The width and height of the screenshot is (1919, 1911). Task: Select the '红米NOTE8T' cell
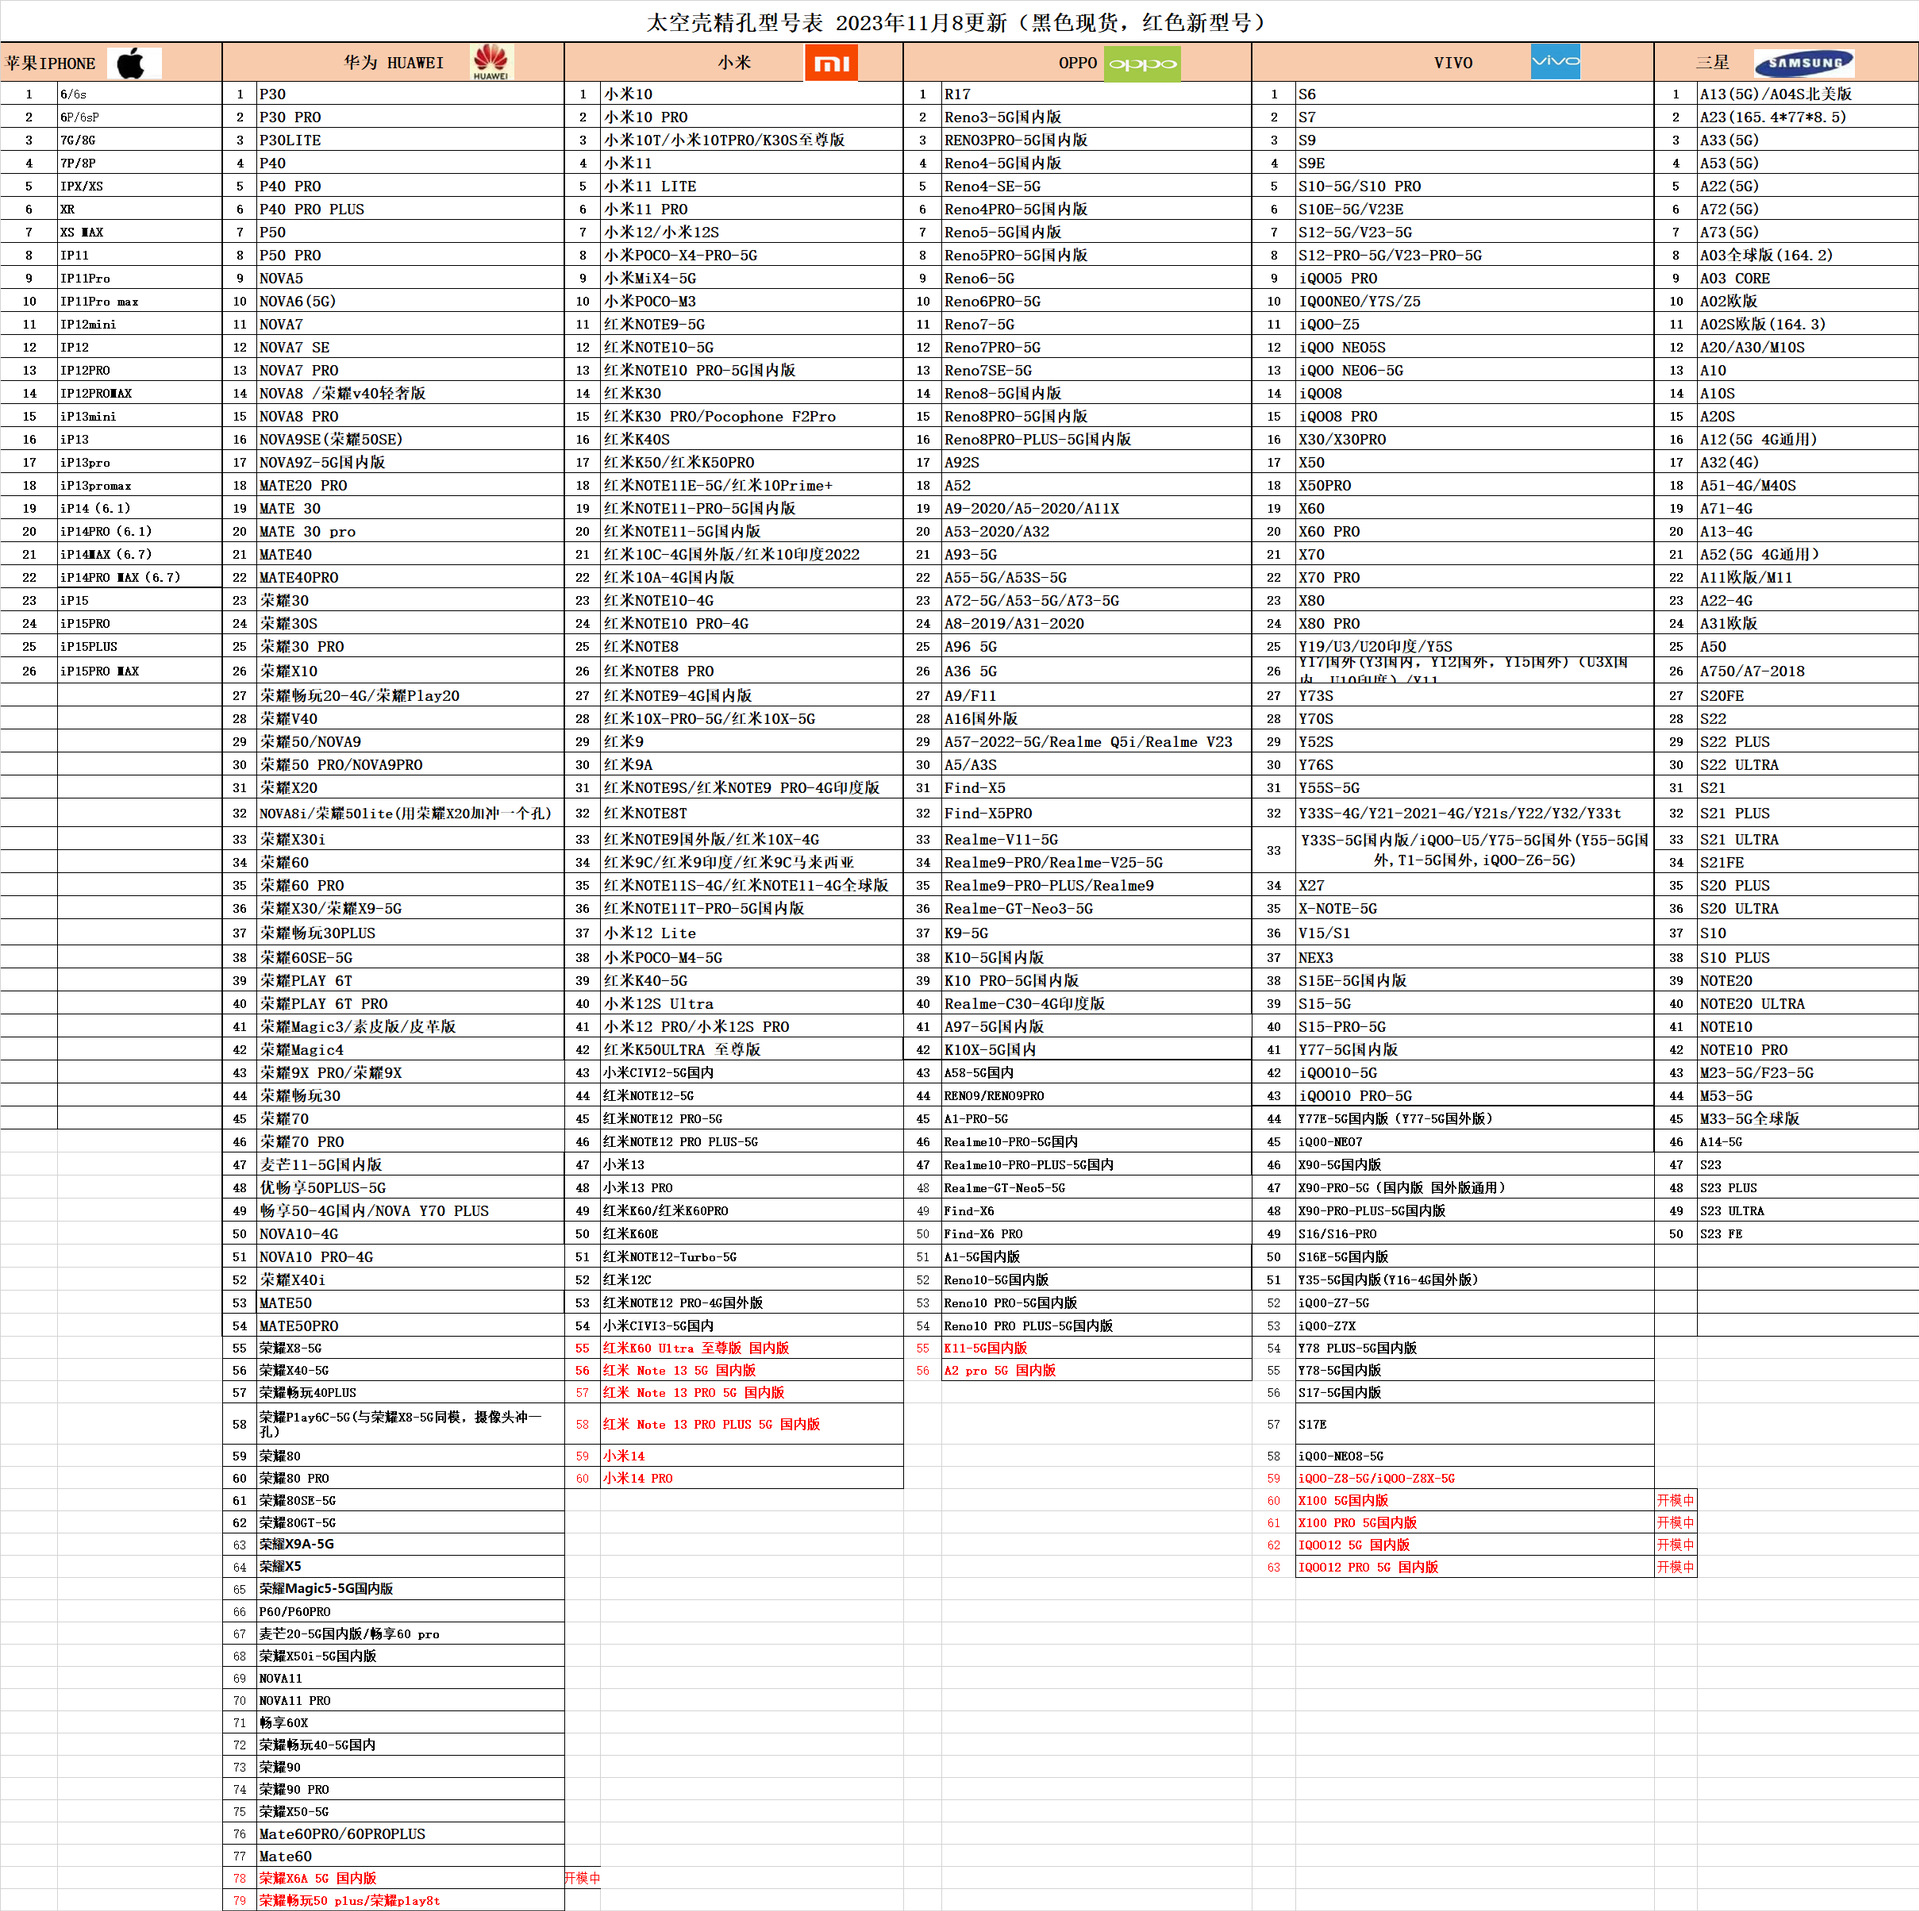pyautogui.click(x=752, y=813)
